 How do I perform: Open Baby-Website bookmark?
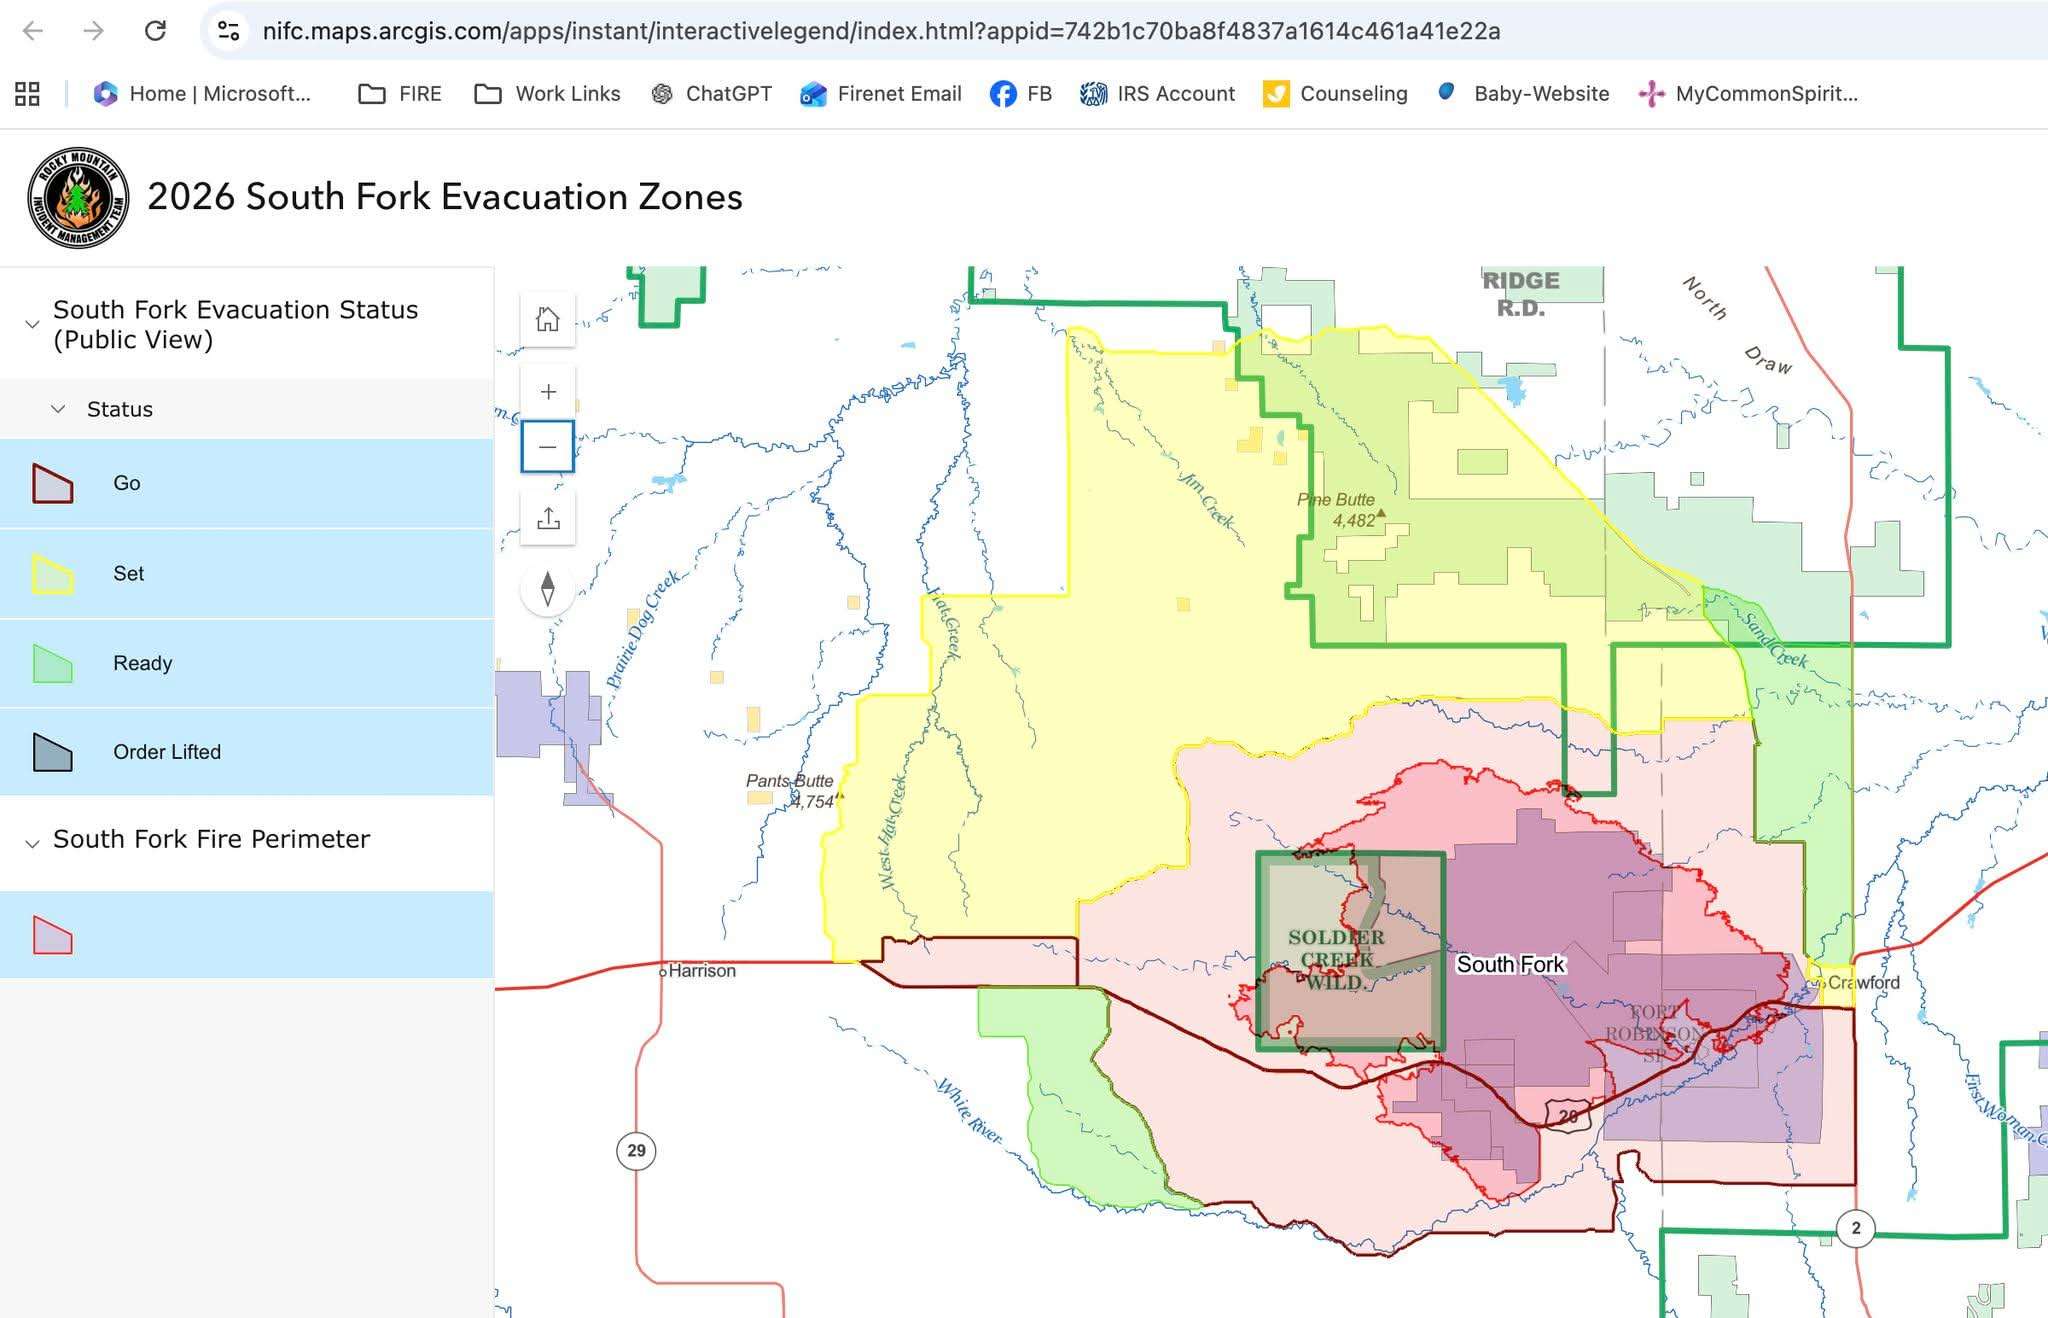click(1523, 94)
